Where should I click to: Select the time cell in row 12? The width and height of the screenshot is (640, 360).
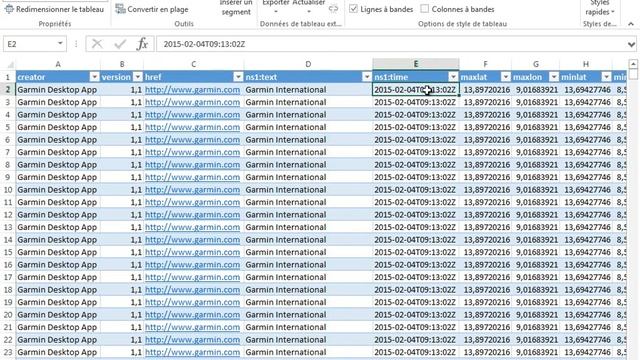coord(416,214)
